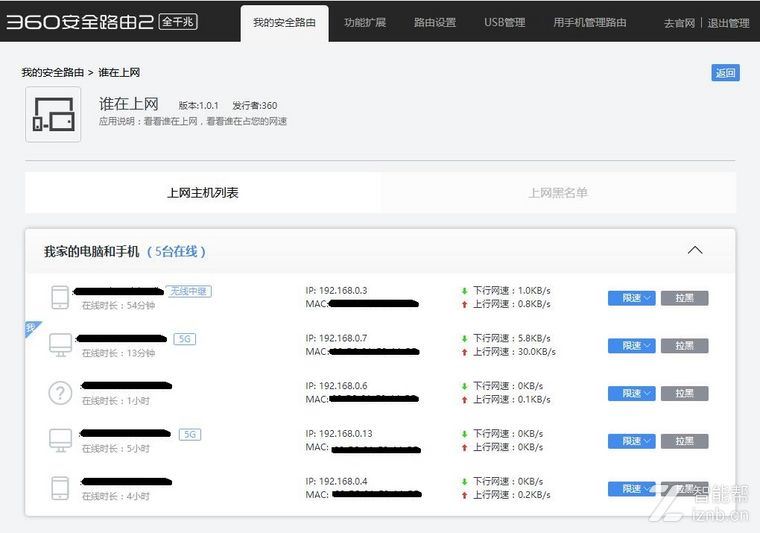This screenshot has height=533, width=760.
Task: Click the 版本:1.0.1 text
Action: [198, 106]
